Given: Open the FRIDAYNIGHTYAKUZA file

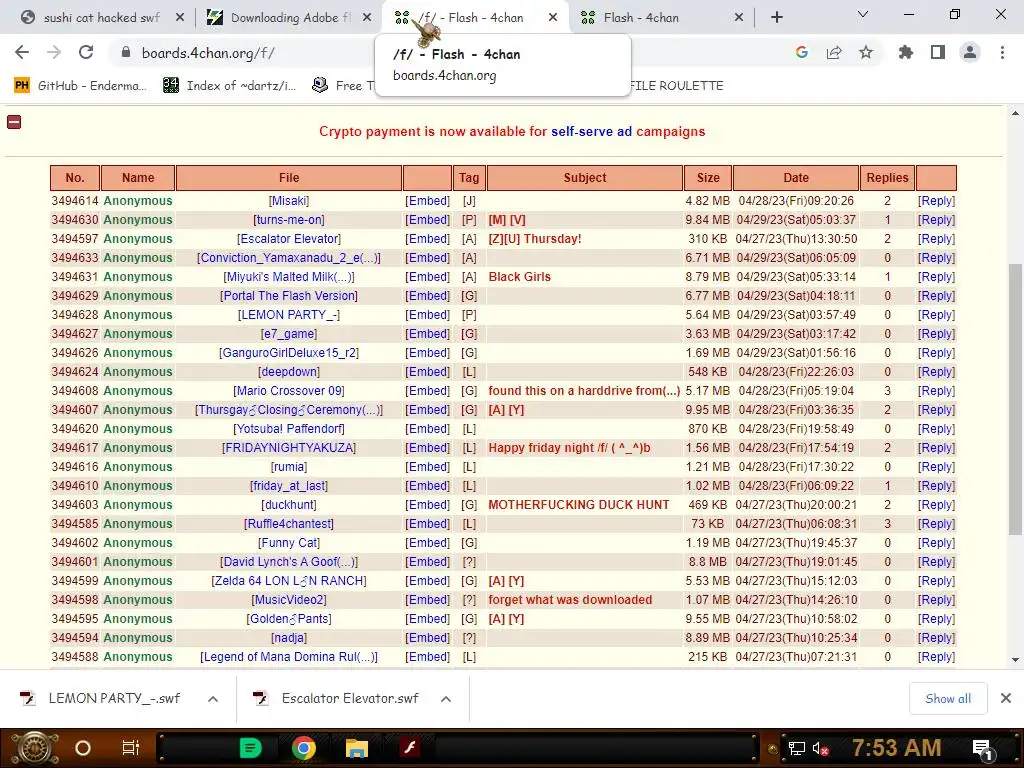Looking at the screenshot, I should point(289,448).
